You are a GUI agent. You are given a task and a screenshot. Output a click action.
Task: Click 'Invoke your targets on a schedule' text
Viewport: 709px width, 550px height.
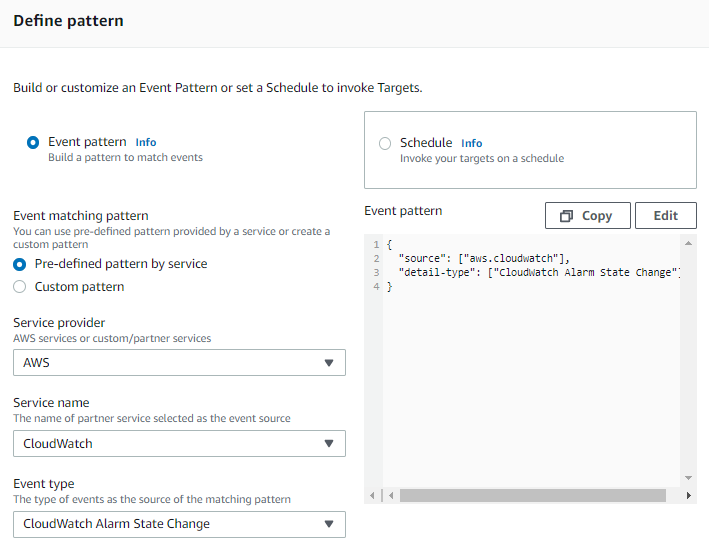(x=482, y=159)
